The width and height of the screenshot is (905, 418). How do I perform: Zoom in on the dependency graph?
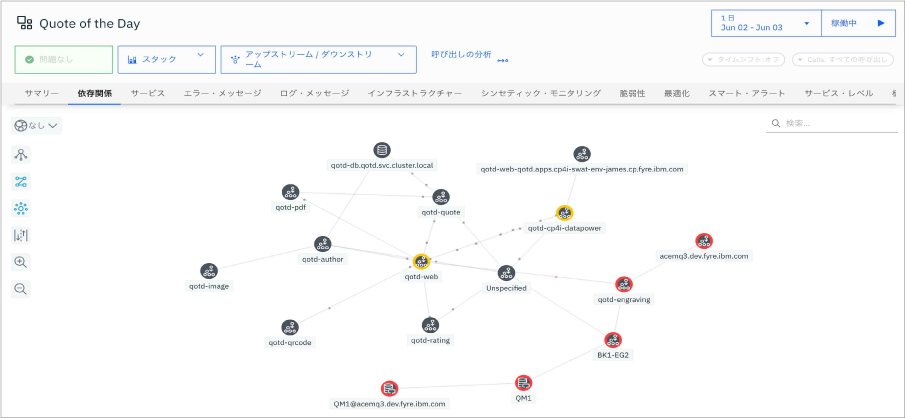[21, 262]
